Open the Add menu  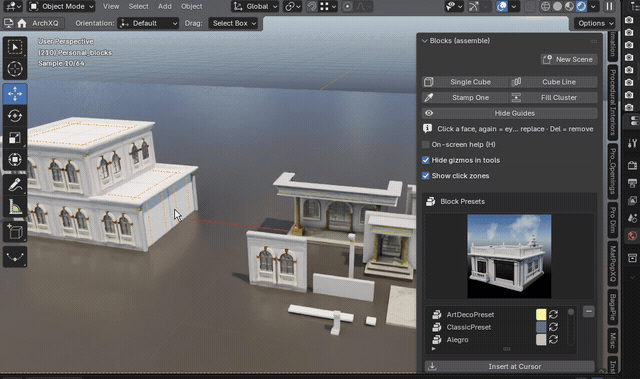165,7
